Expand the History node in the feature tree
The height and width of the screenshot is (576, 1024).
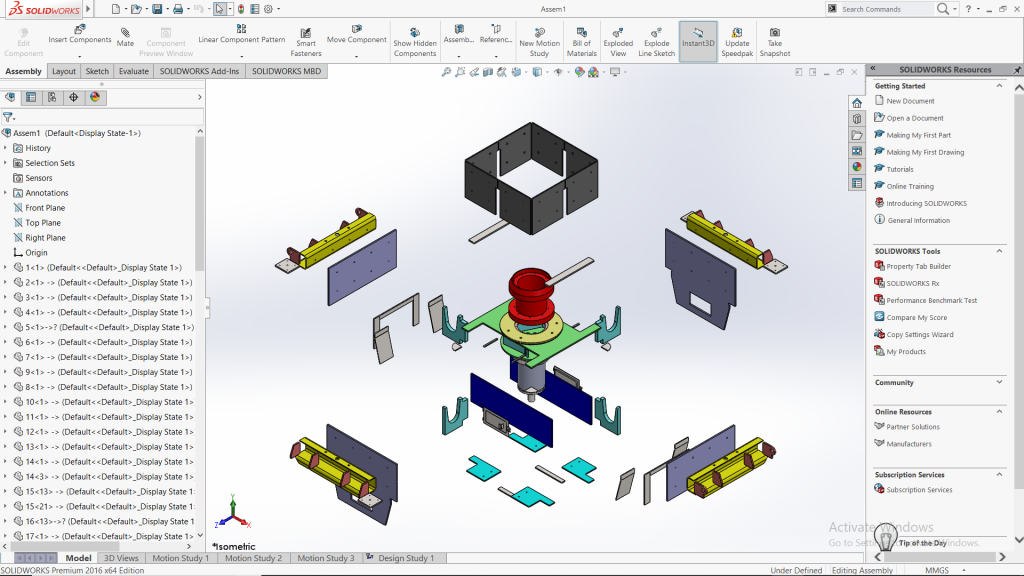click(x=5, y=148)
